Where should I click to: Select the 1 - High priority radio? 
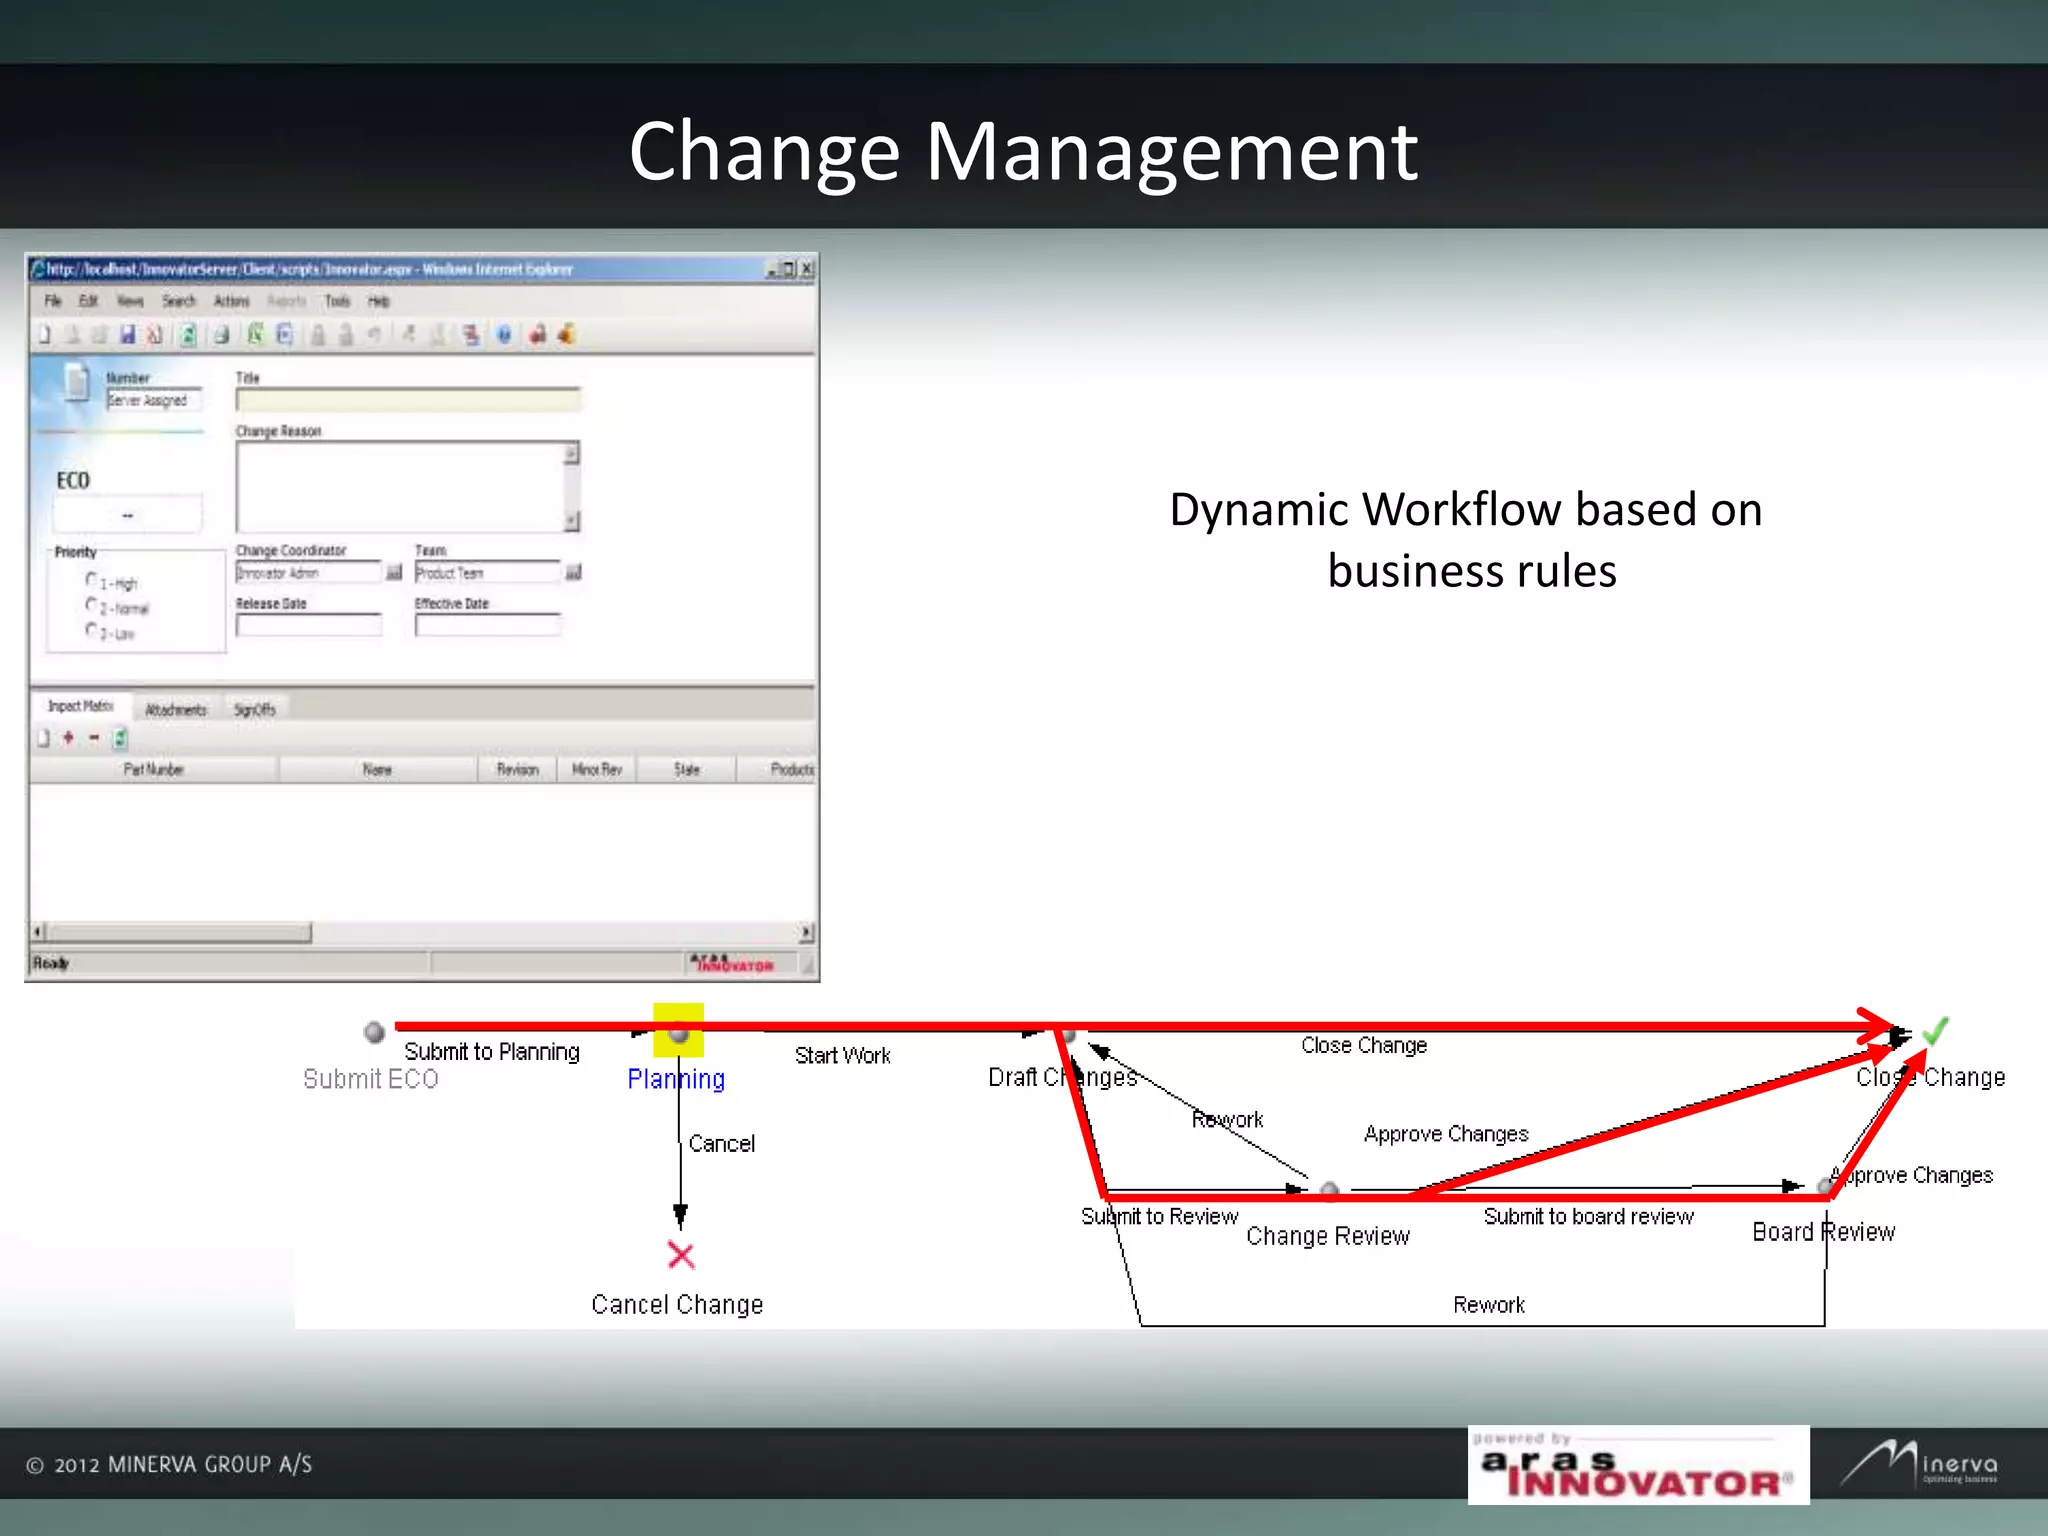tap(92, 580)
